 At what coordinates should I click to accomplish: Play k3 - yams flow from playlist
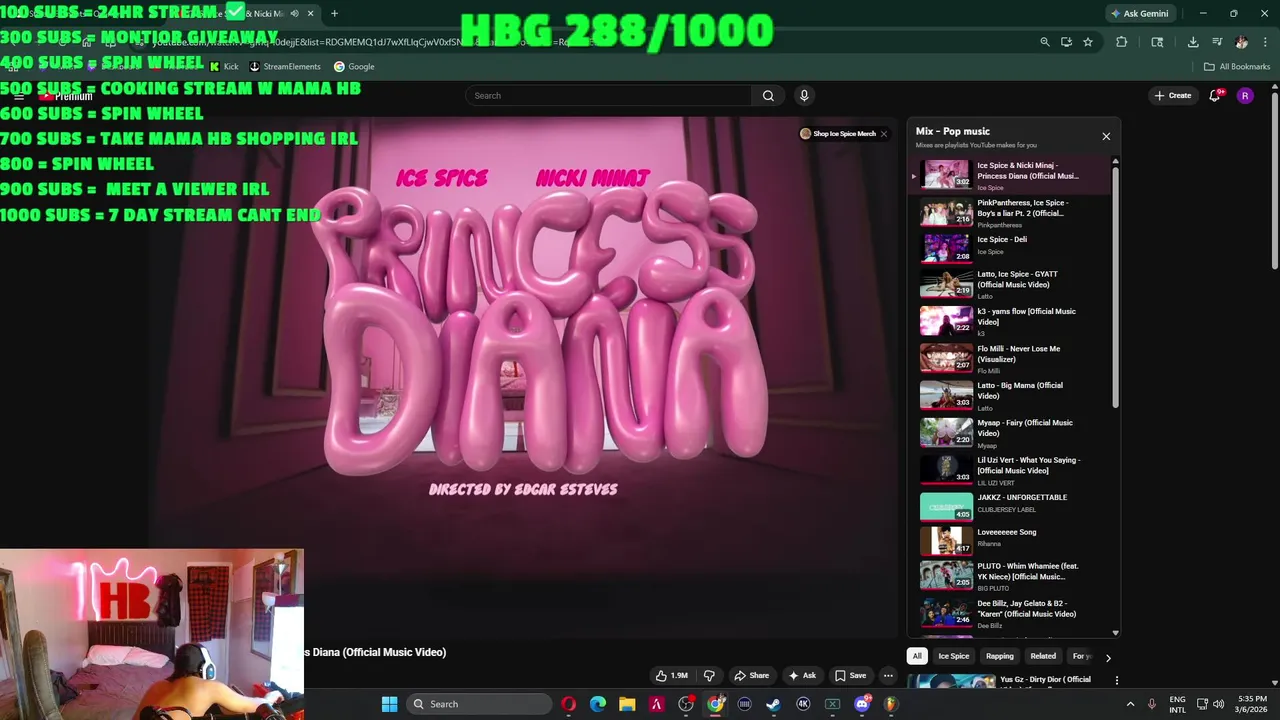click(x=1010, y=321)
